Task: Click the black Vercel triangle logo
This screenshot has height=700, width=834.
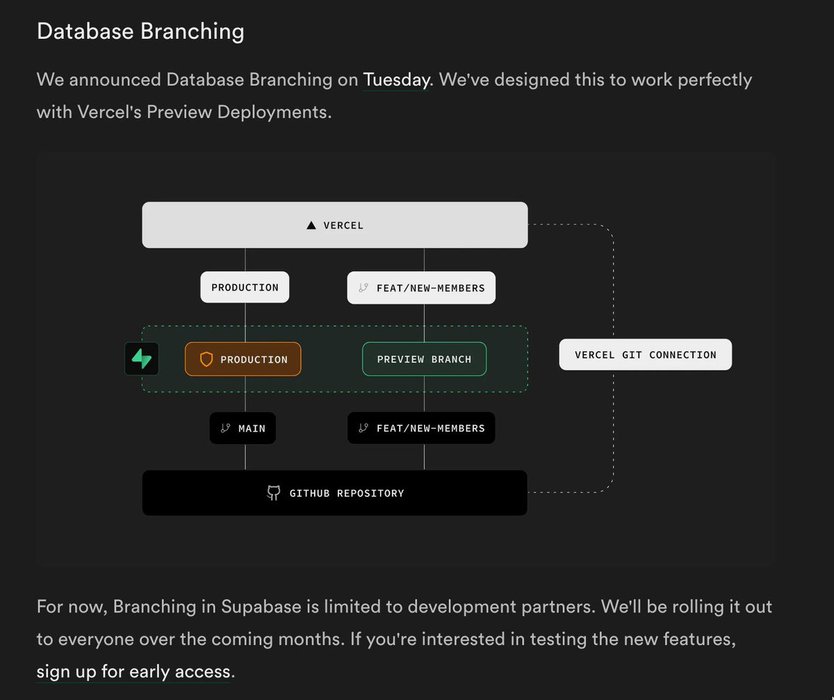Action: pos(311,225)
